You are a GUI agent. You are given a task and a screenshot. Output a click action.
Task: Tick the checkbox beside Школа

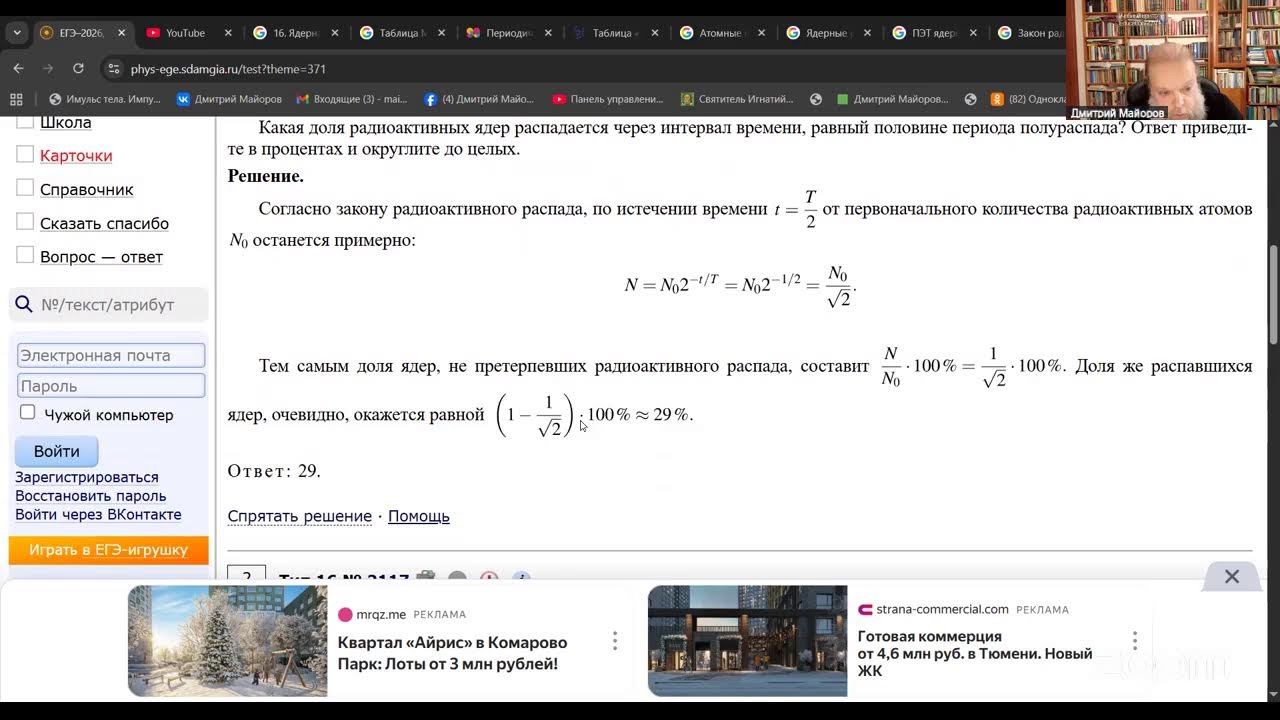[25, 123]
